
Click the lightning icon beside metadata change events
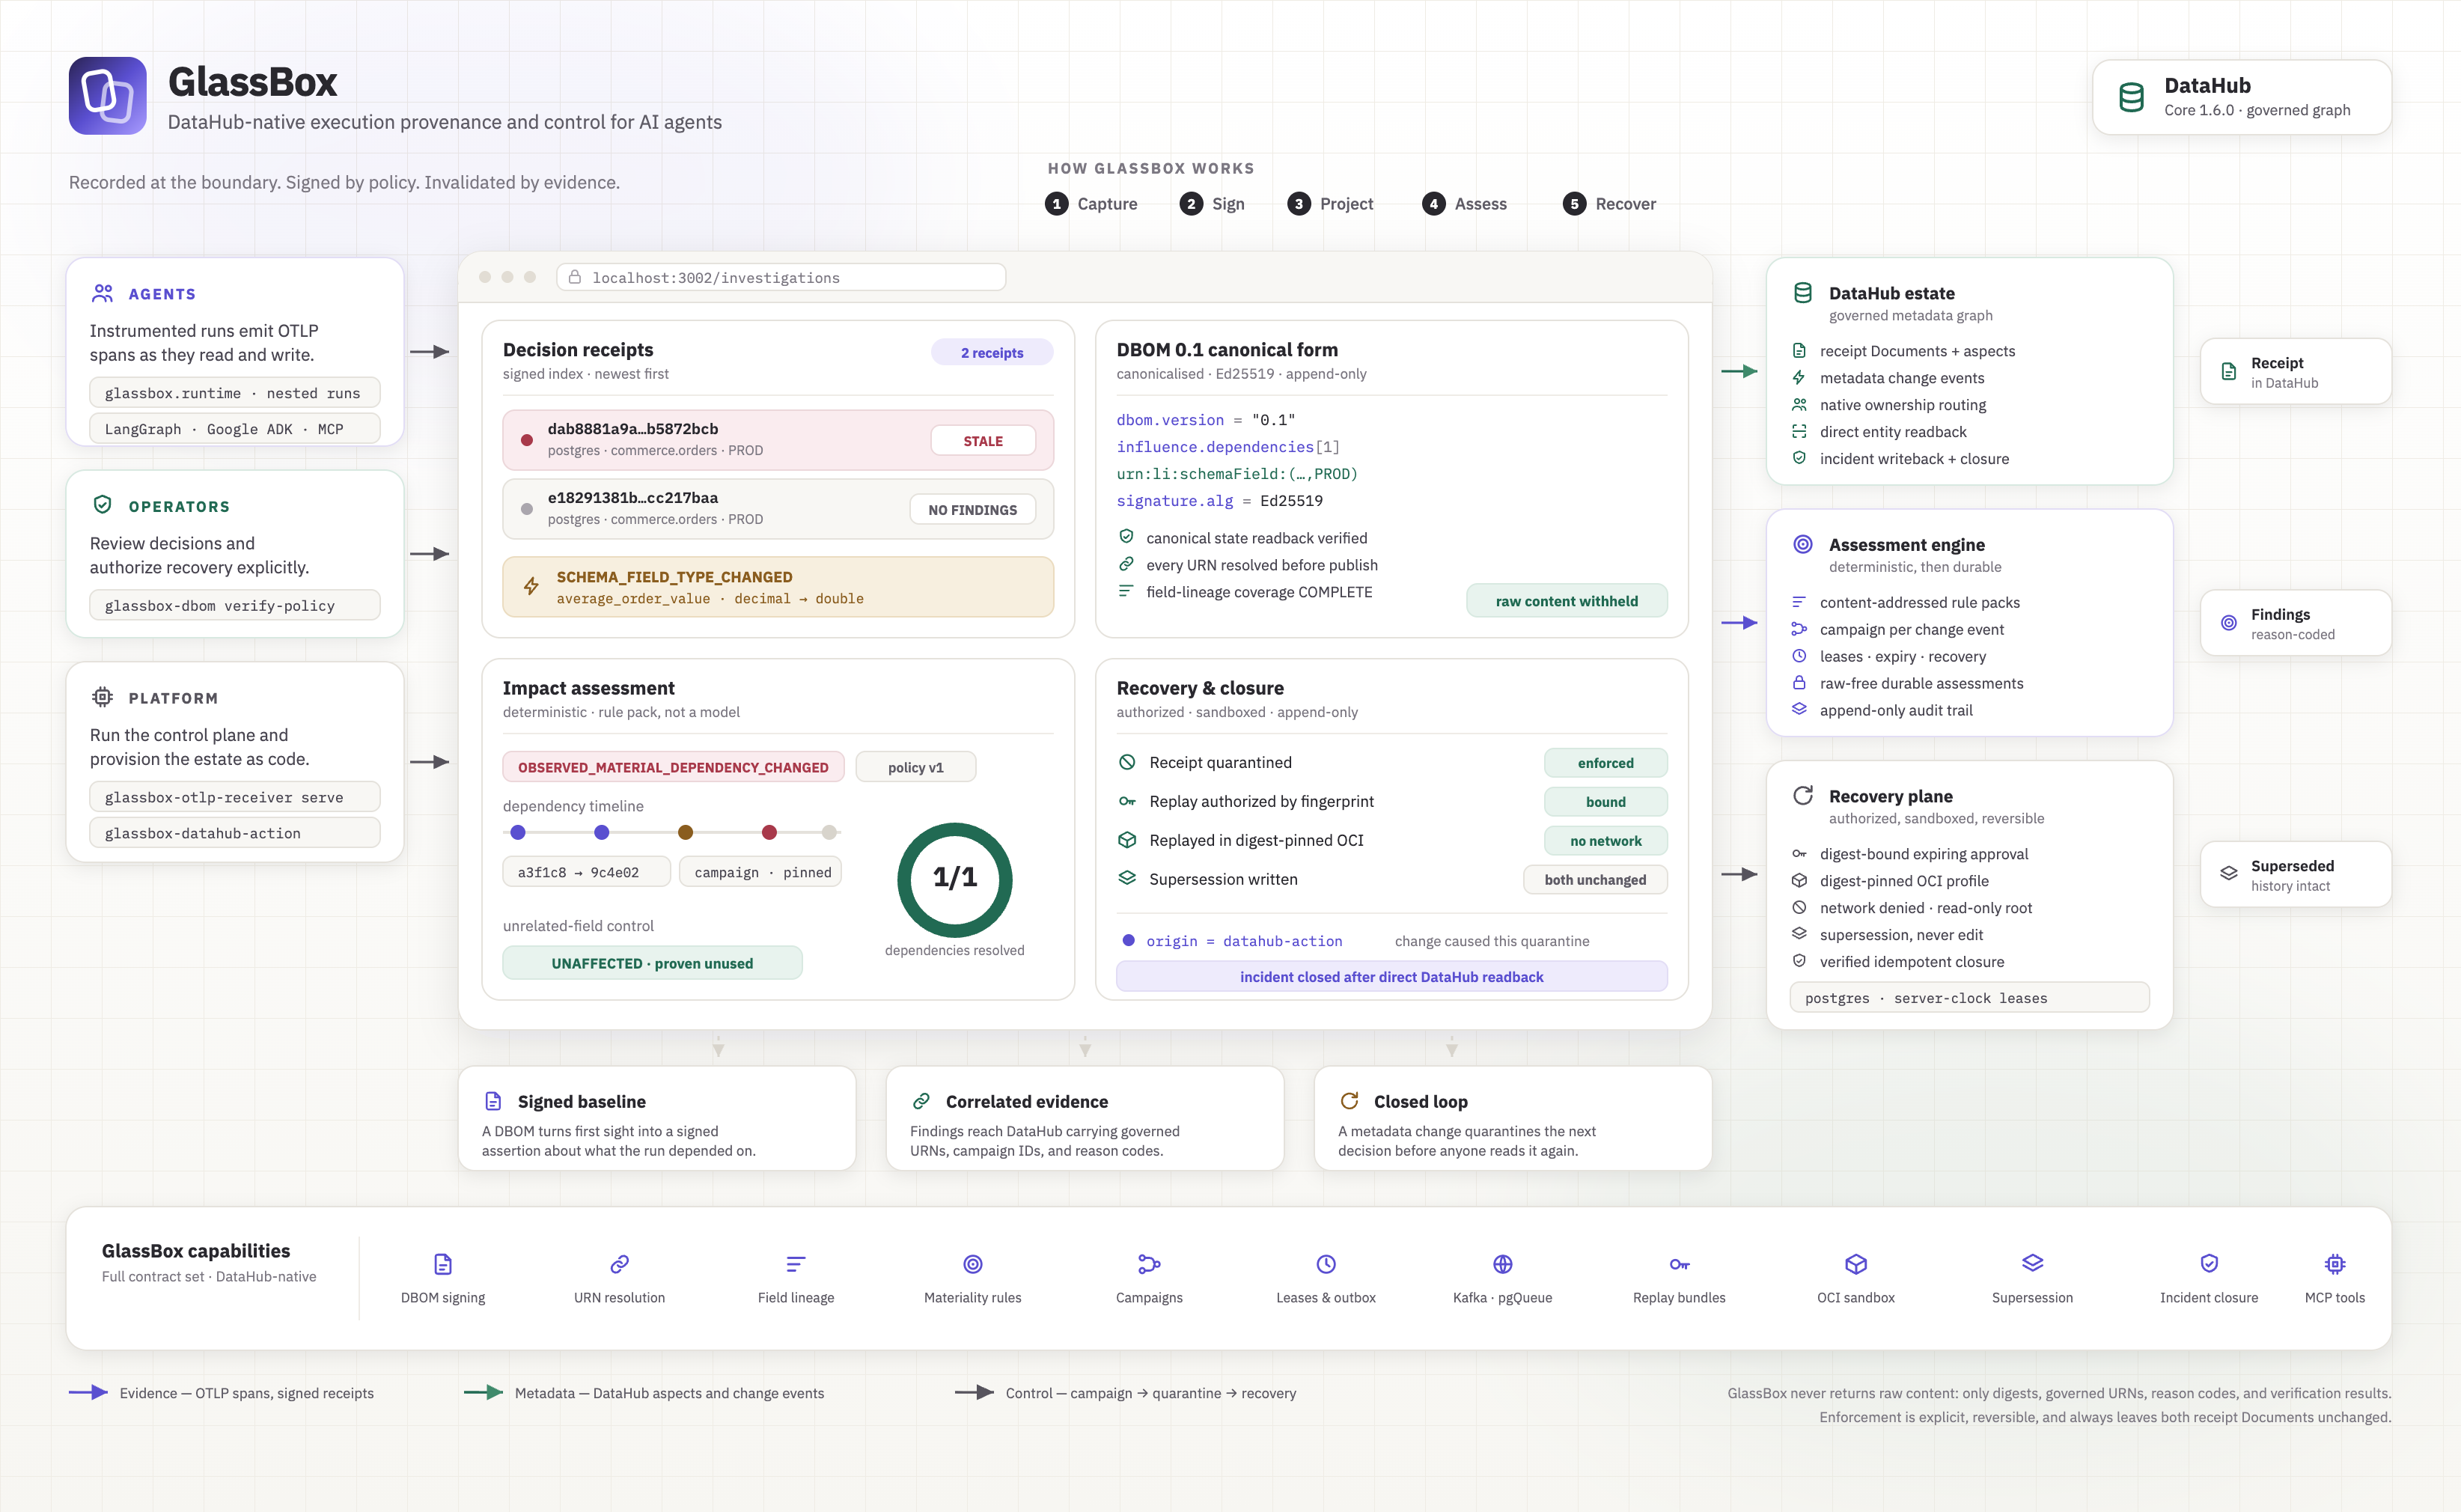1799,377
